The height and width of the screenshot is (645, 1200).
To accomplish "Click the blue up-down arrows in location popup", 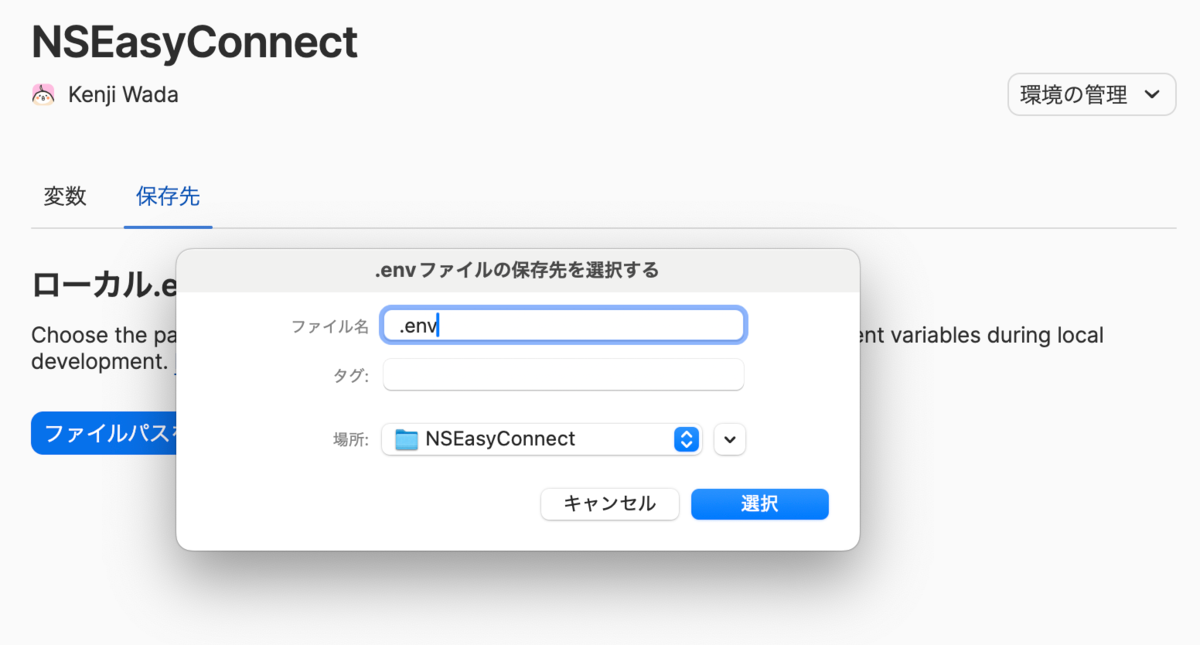I will click(x=686, y=439).
